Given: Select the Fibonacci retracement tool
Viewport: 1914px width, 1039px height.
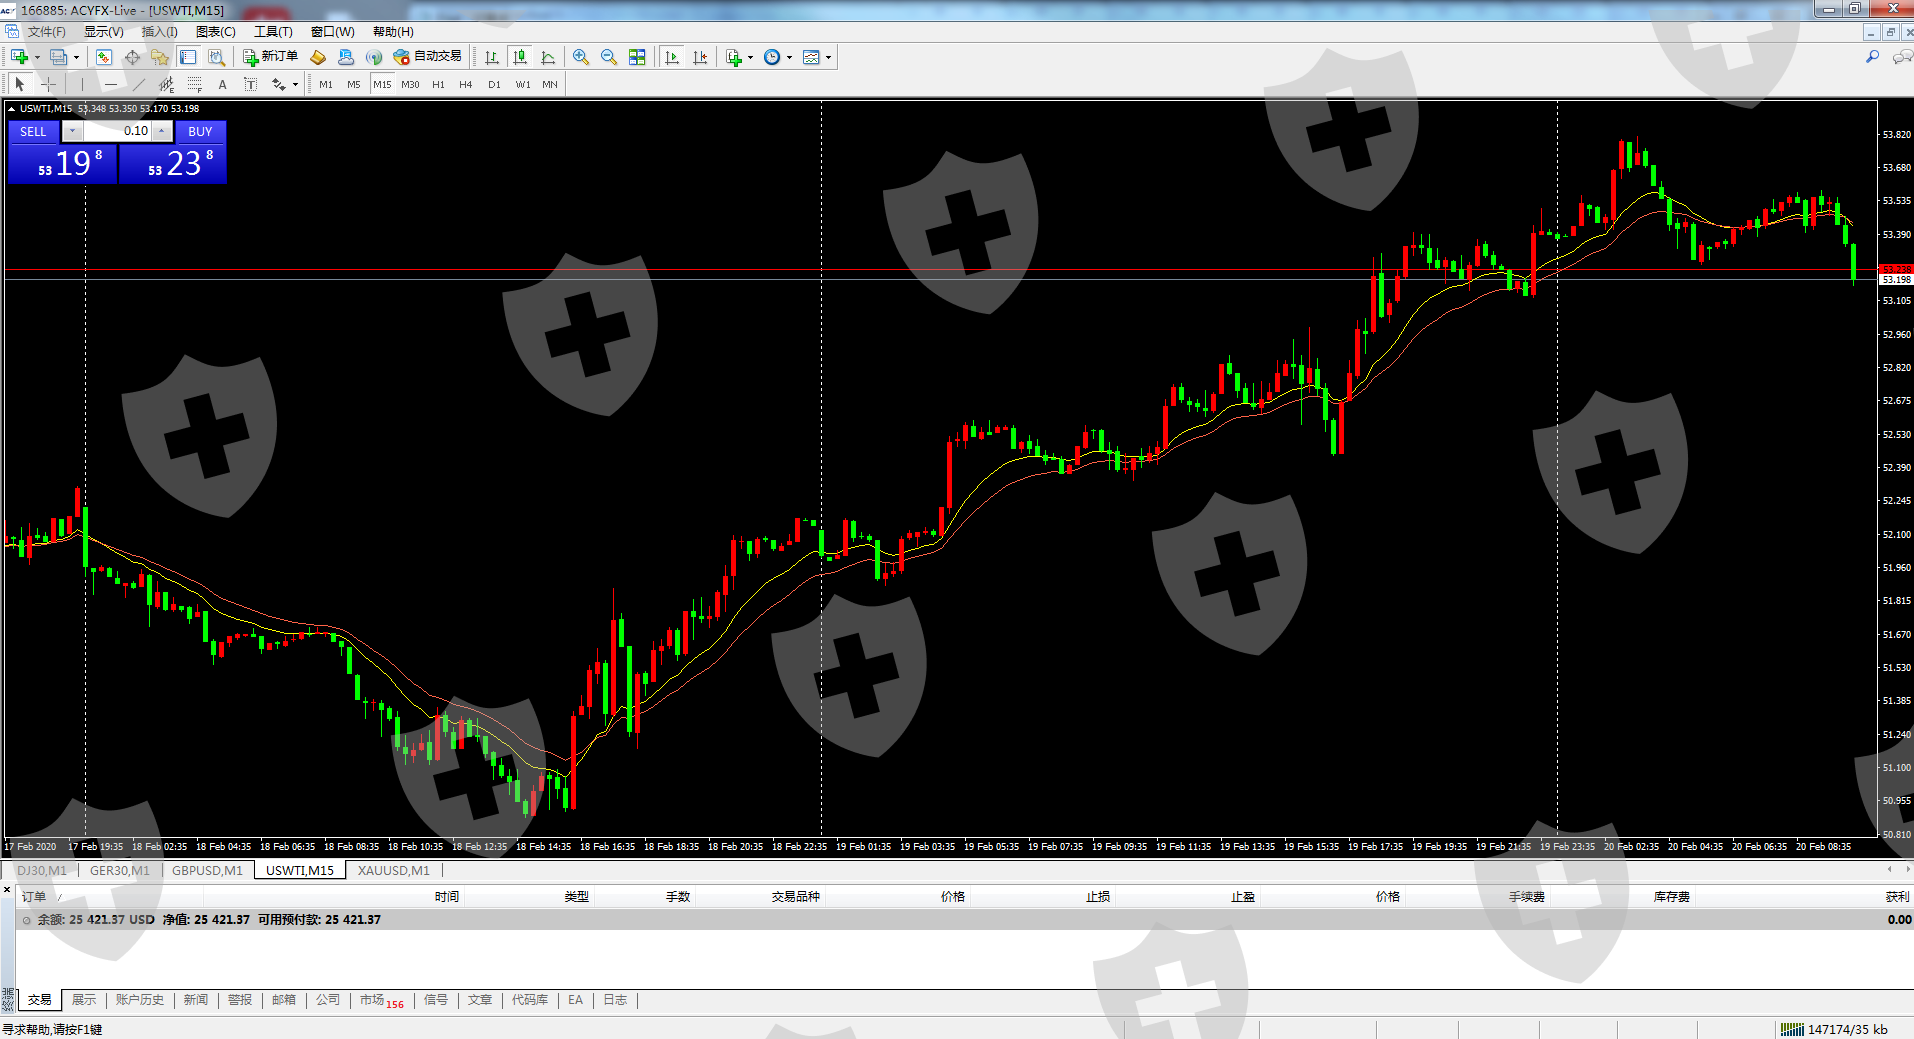Looking at the screenshot, I should tap(195, 84).
